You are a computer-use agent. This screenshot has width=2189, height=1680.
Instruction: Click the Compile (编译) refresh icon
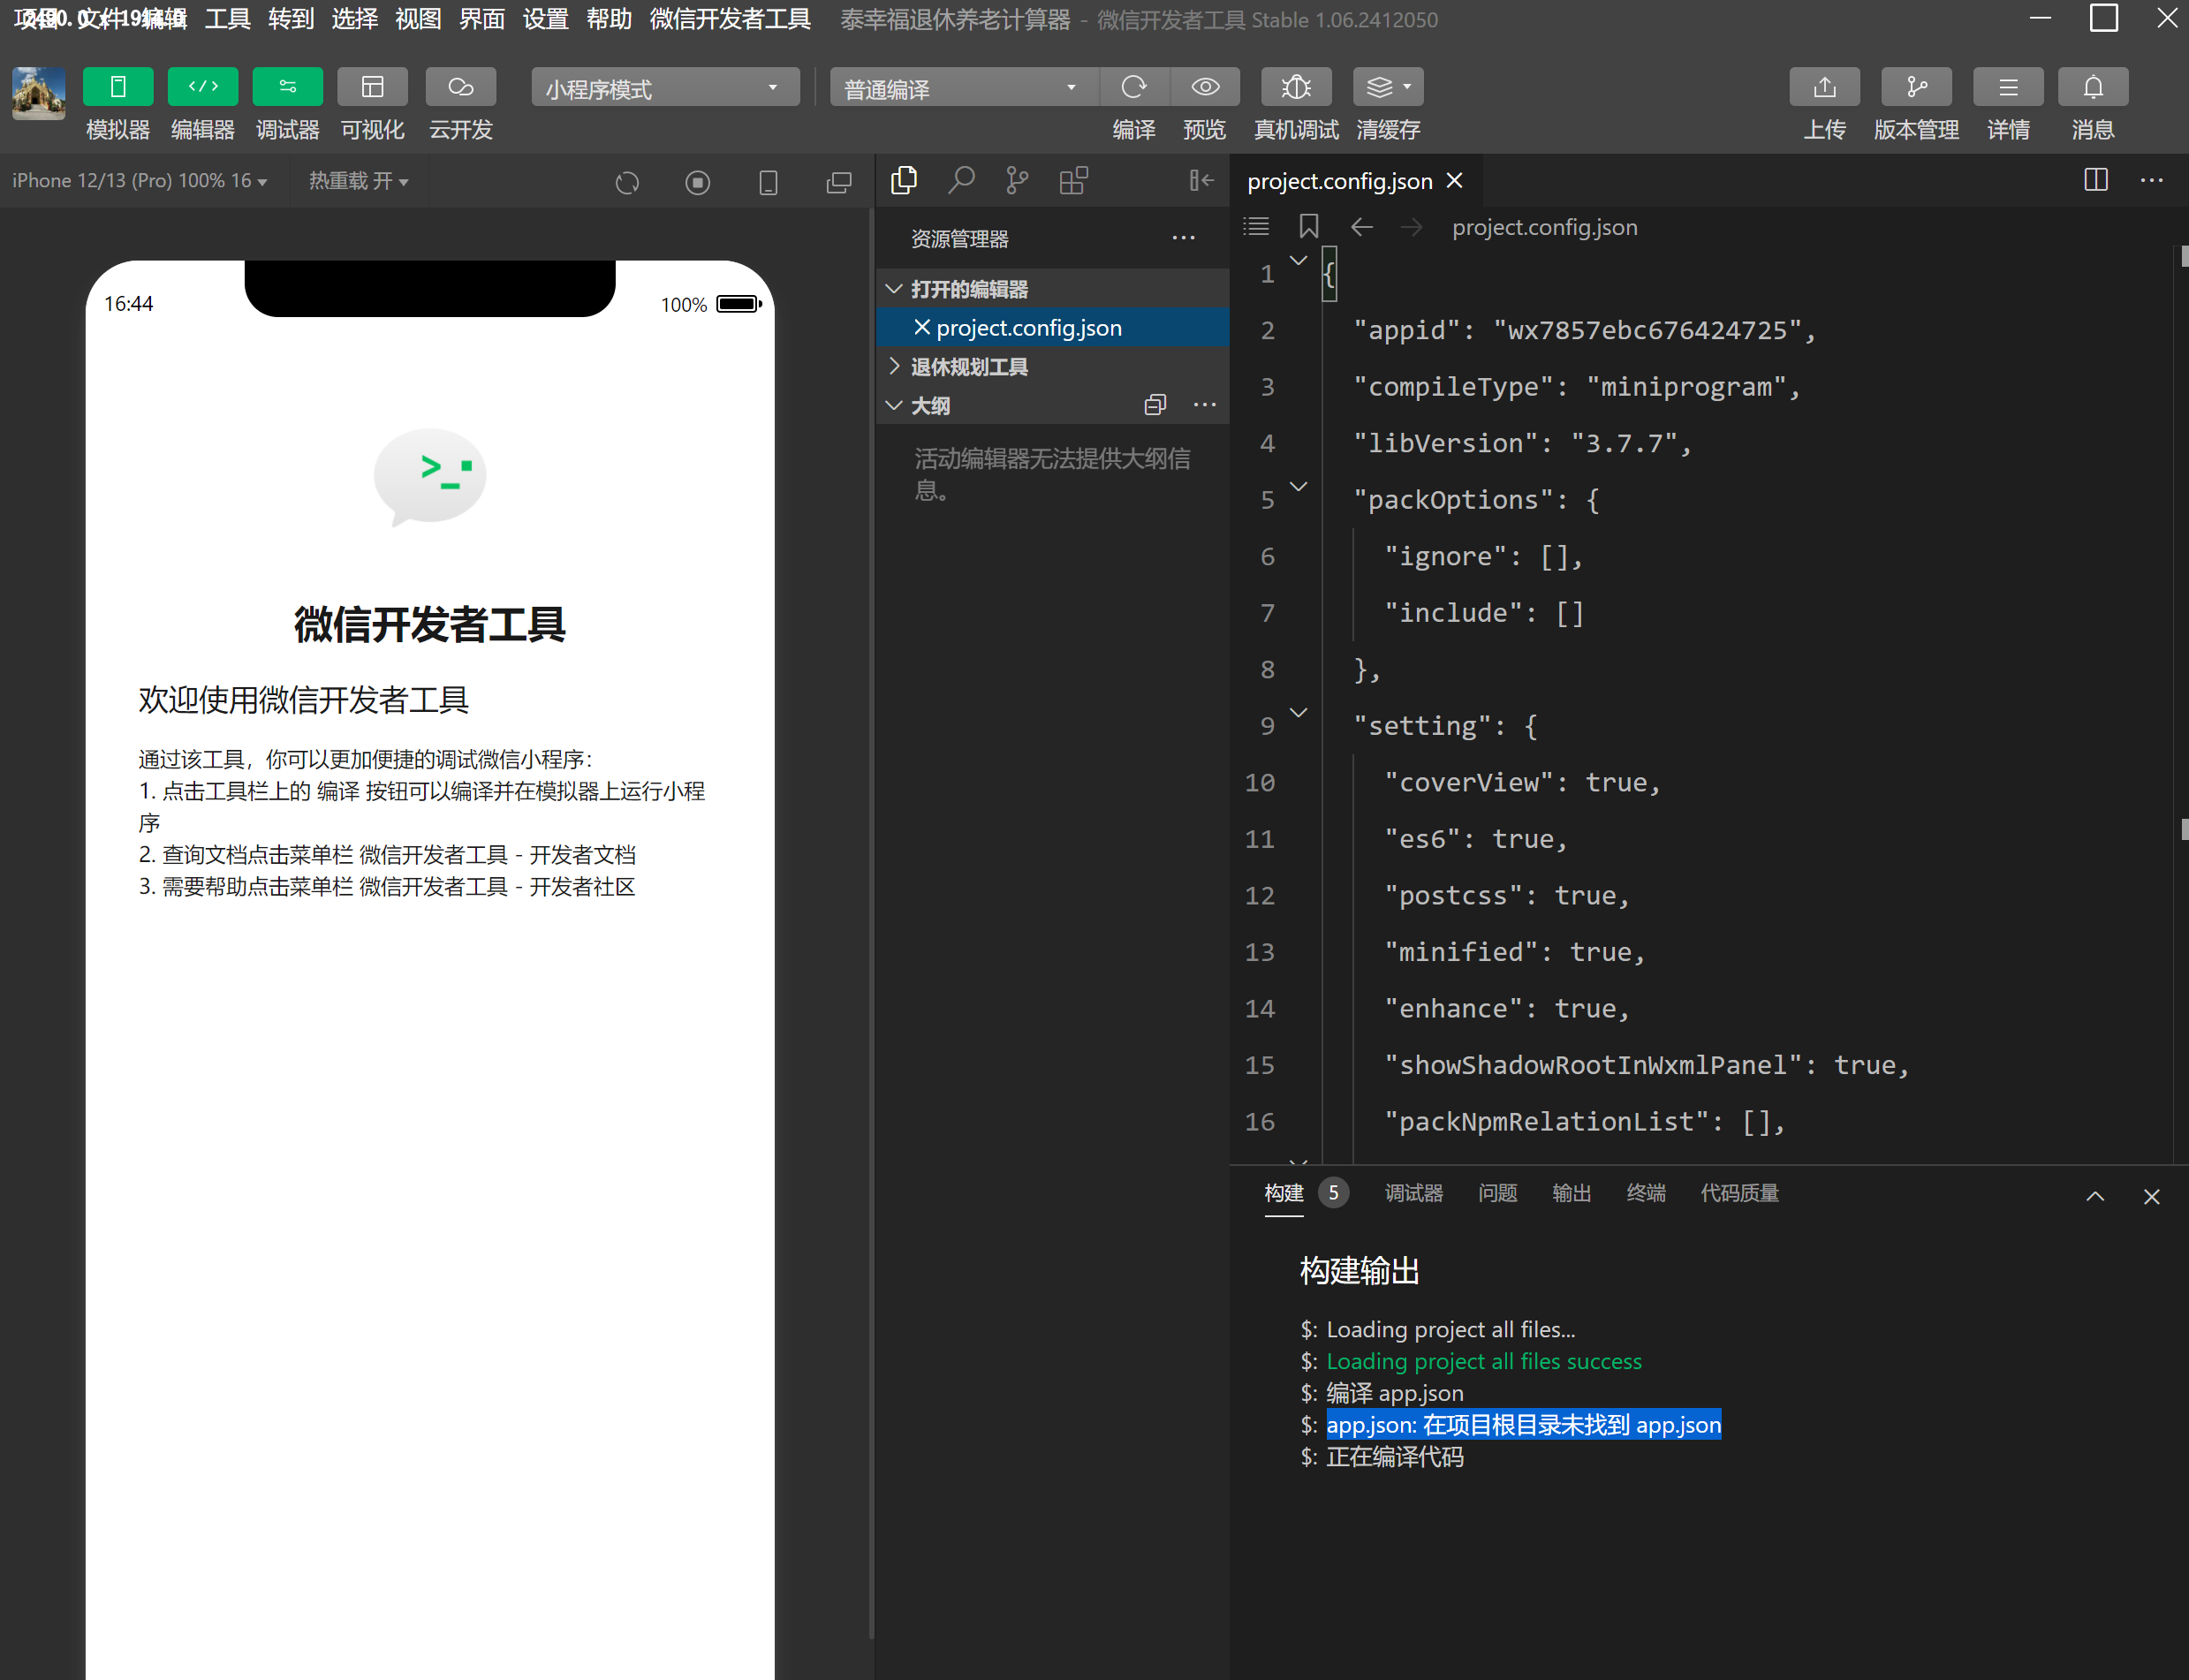1134,87
